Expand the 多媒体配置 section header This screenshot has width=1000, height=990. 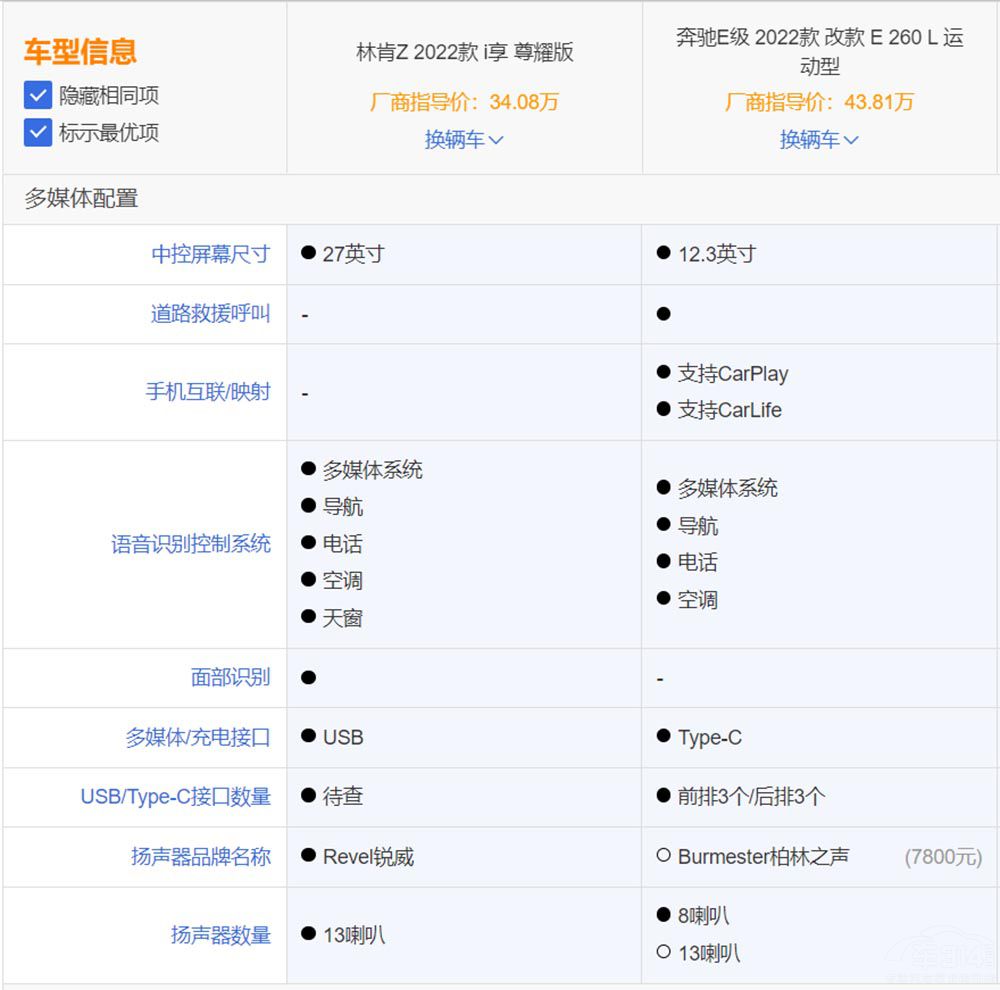pos(78,201)
